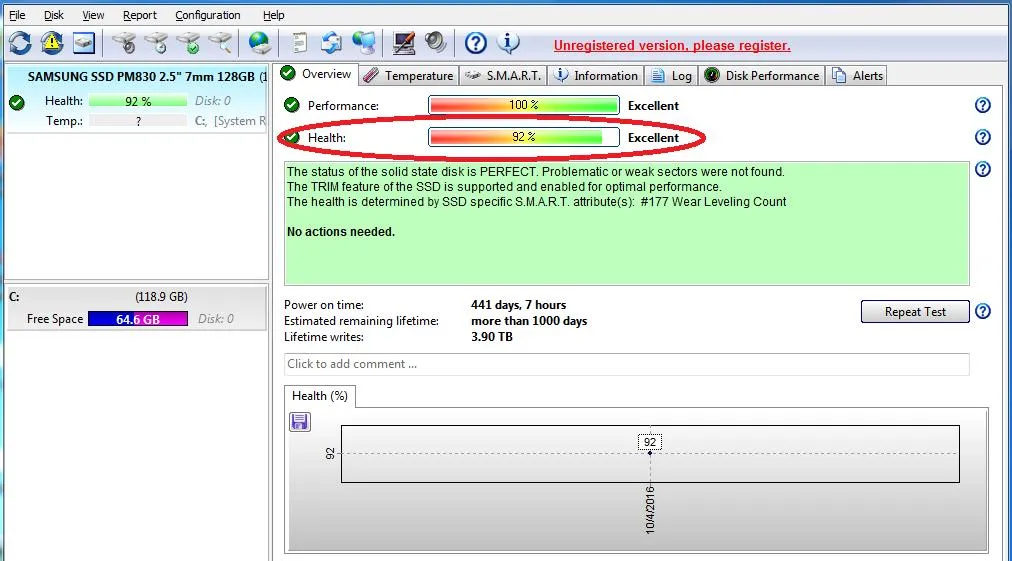Click the toolbar disk icon with green checkmark

[188, 43]
